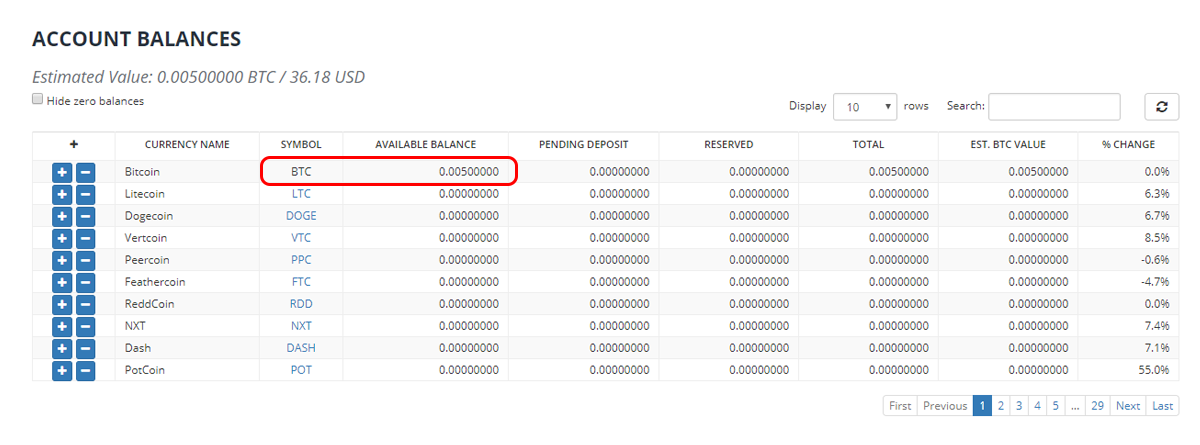The image size is (1200, 445).
Task: Click the Estimated Value summary text
Action: pyautogui.click(x=200, y=76)
